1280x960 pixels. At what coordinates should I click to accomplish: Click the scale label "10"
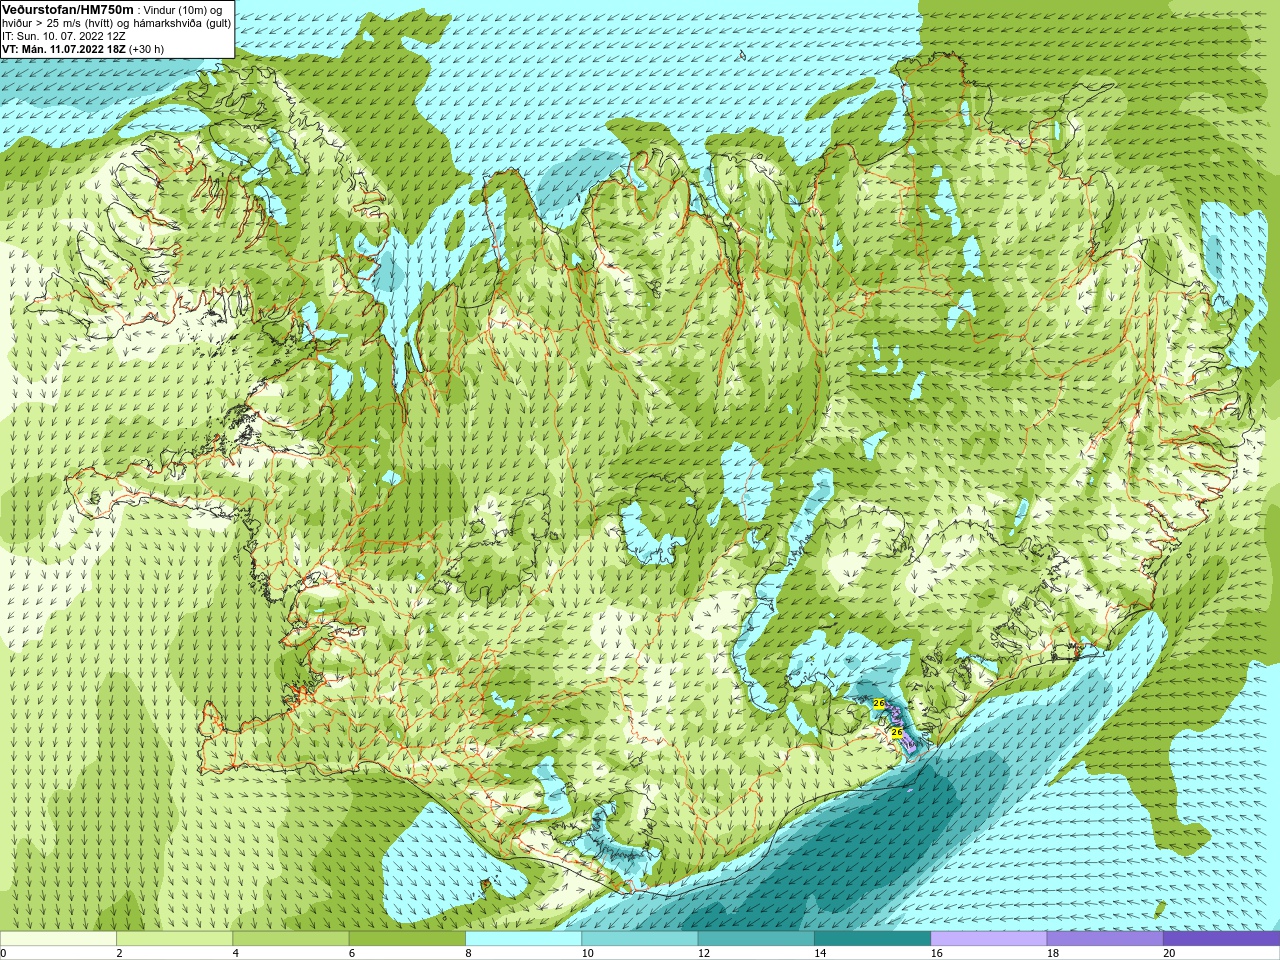pyautogui.click(x=587, y=953)
